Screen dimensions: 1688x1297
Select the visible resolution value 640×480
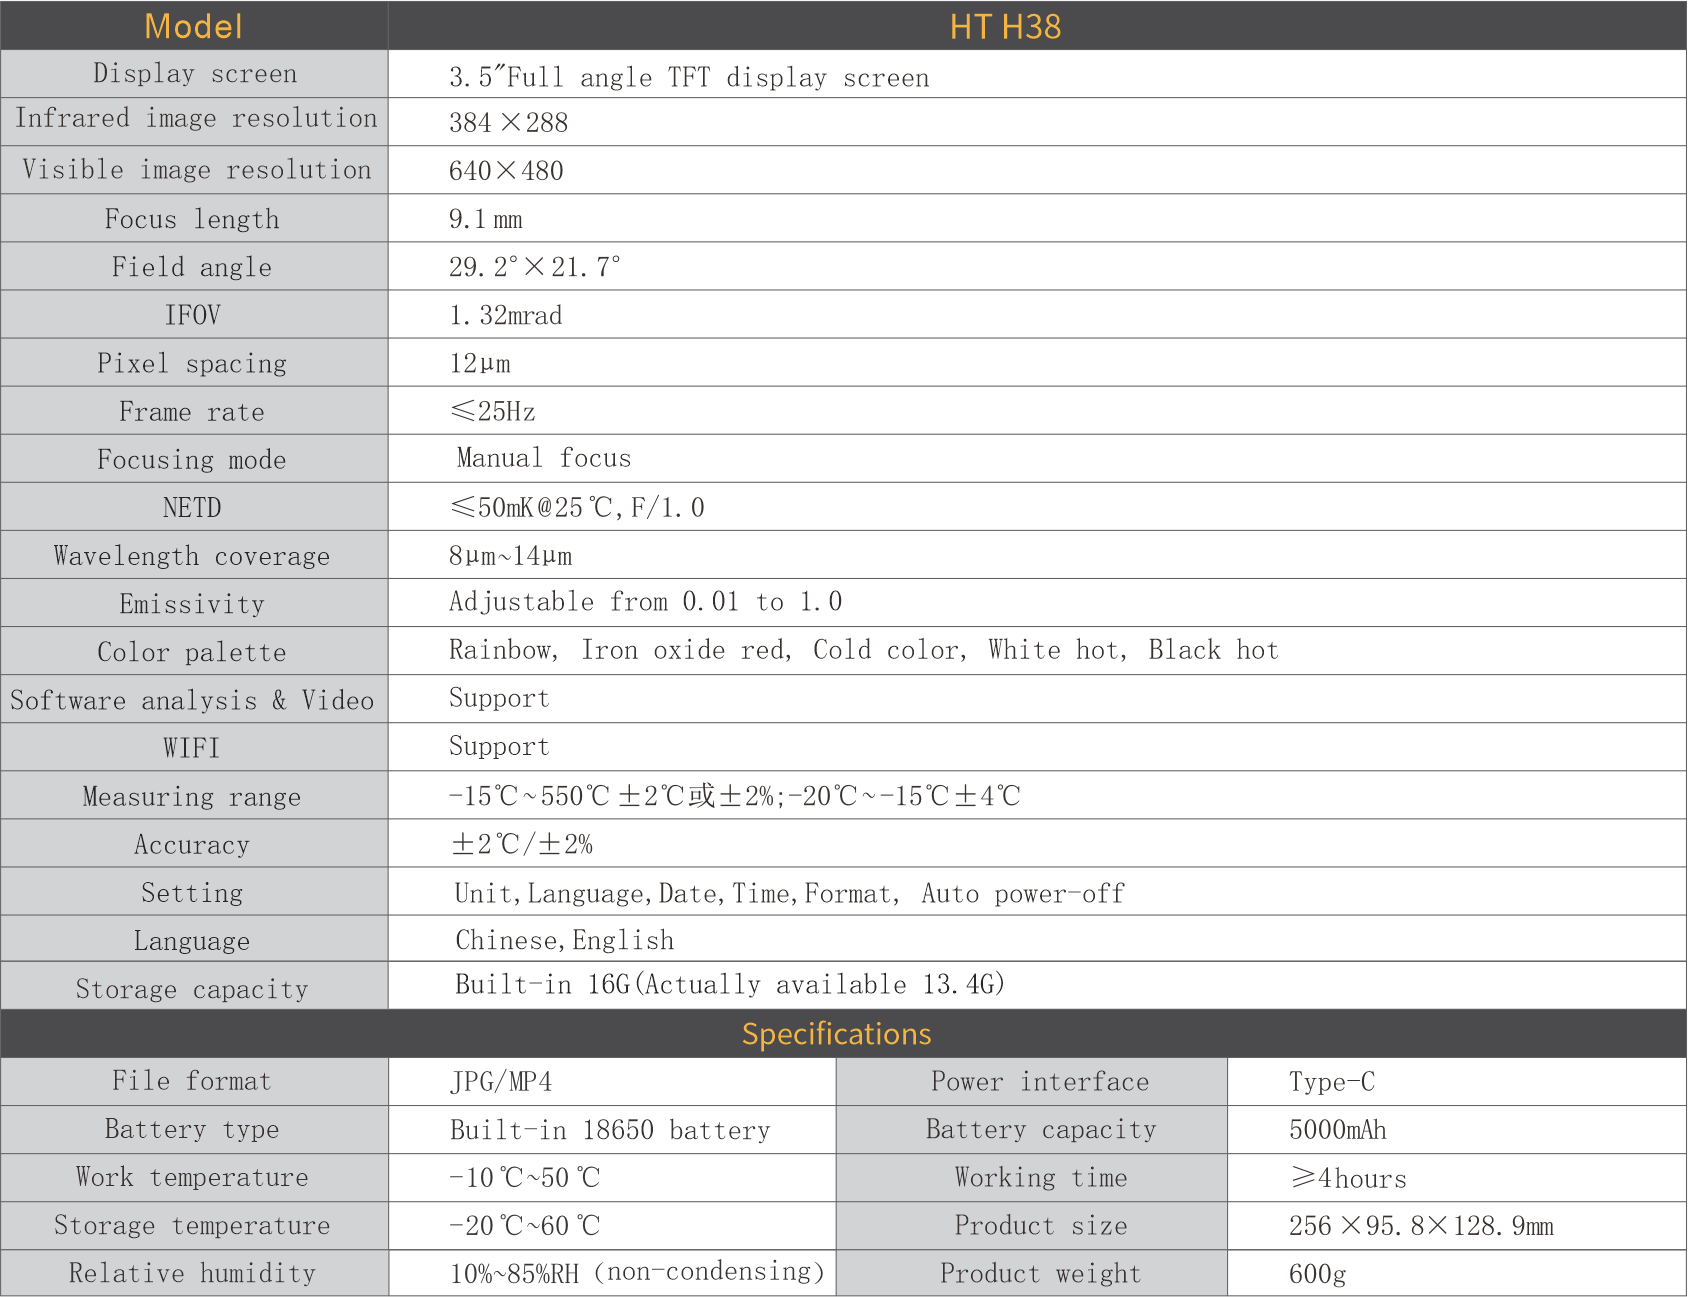pyautogui.click(x=506, y=171)
